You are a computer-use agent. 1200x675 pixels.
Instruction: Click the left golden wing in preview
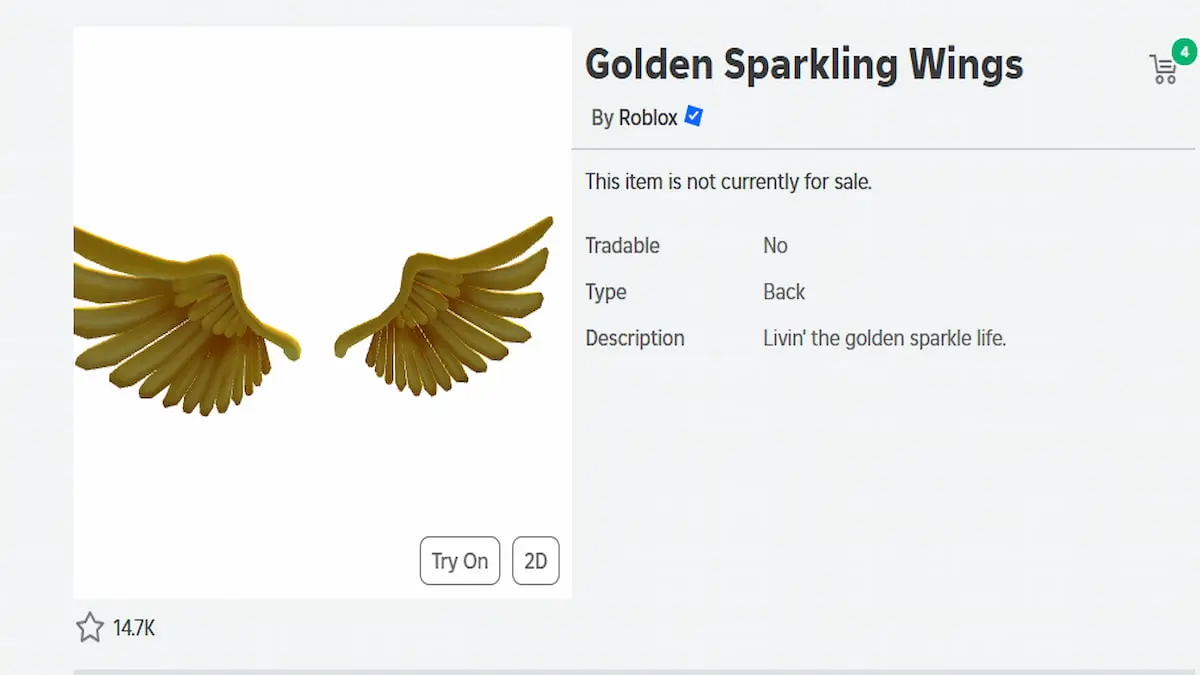pos(190,320)
